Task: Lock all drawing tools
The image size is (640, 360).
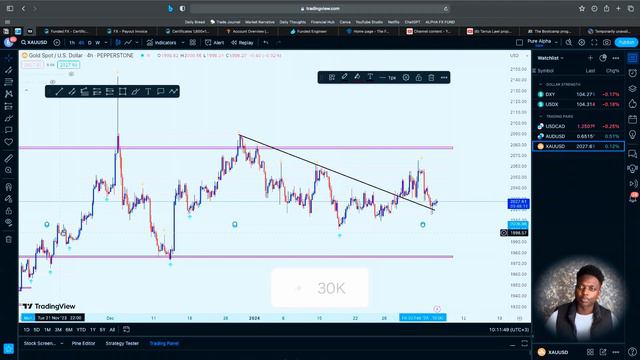Action: (x=8, y=211)
